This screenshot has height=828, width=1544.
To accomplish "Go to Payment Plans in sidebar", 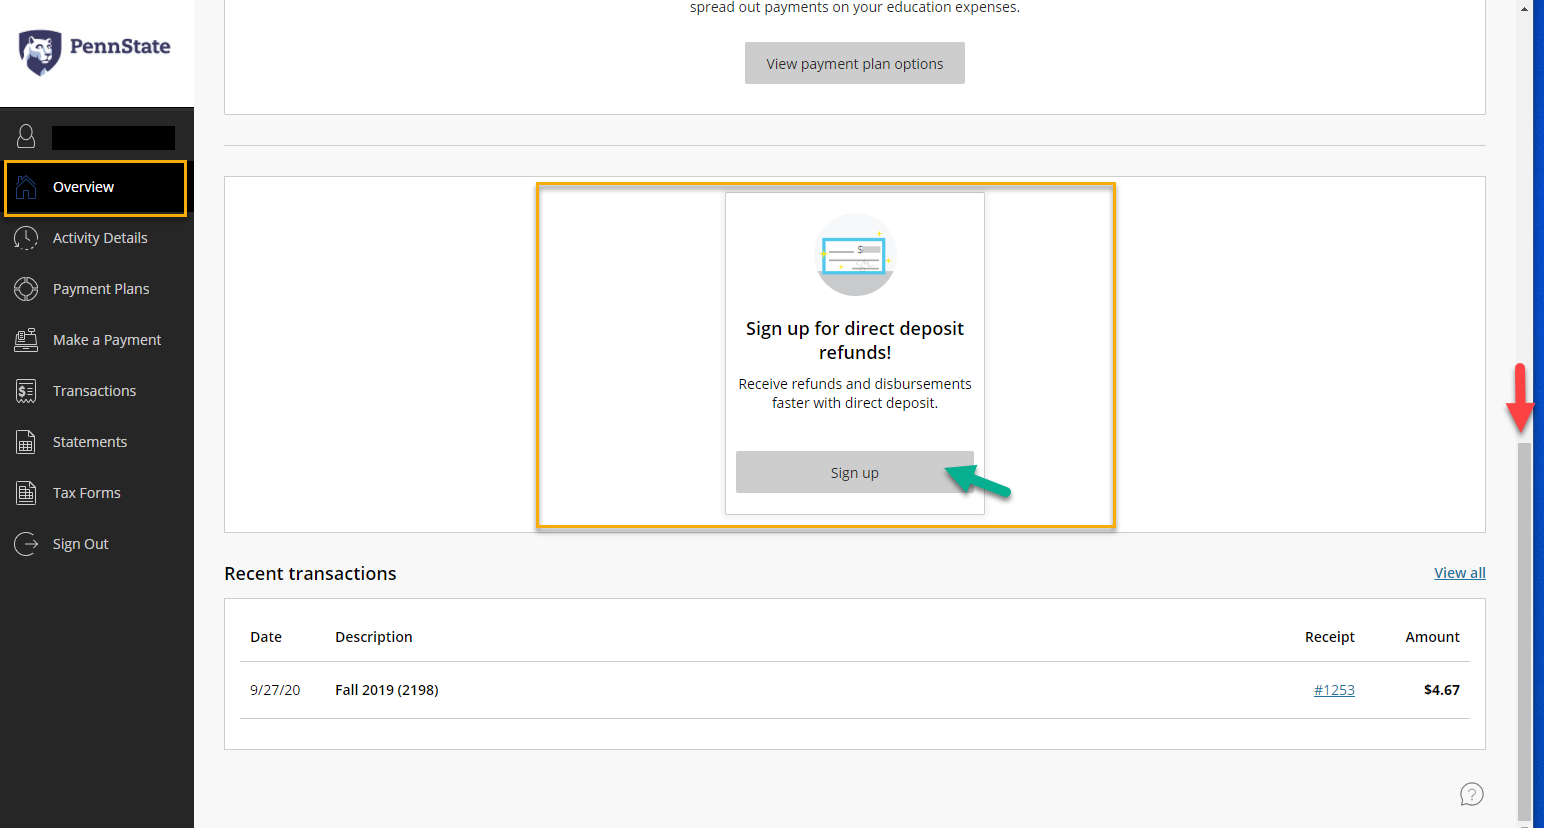I will (101, 289).
